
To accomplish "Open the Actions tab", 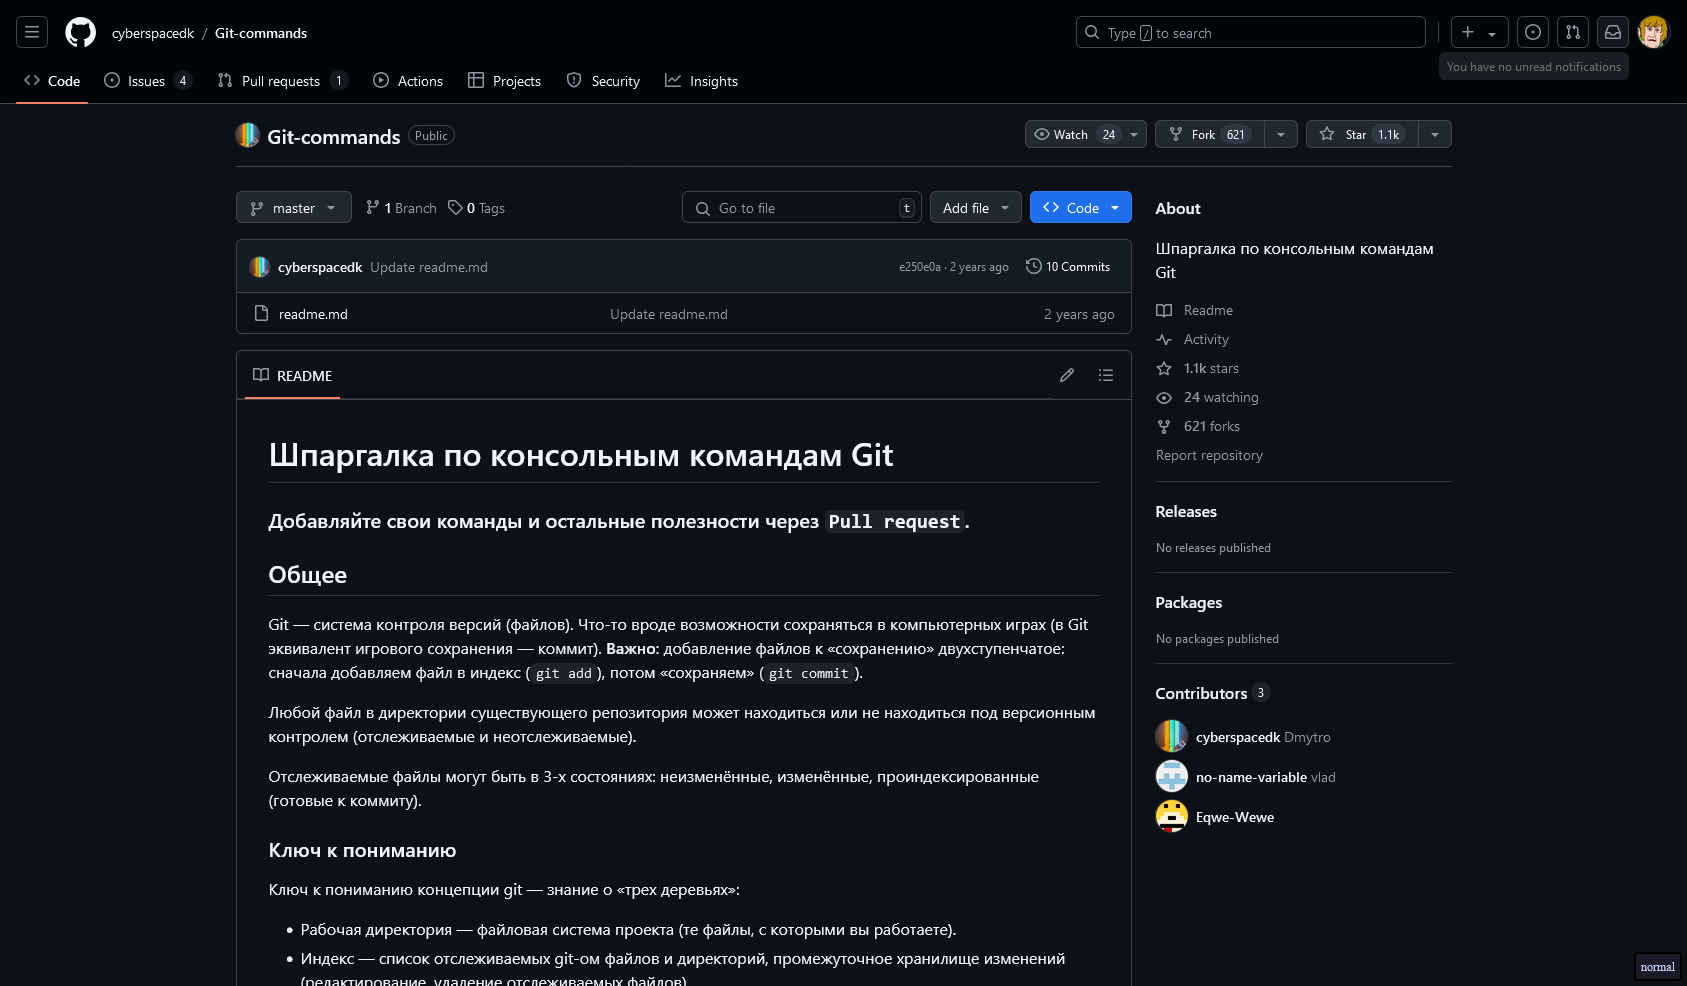I will [408, 81].
